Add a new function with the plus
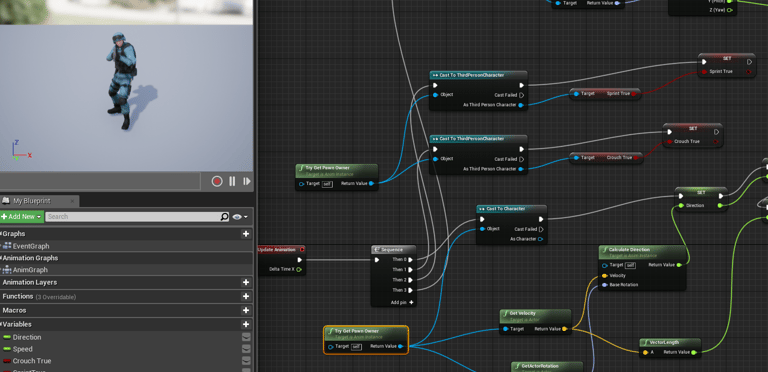 [246, 296]
